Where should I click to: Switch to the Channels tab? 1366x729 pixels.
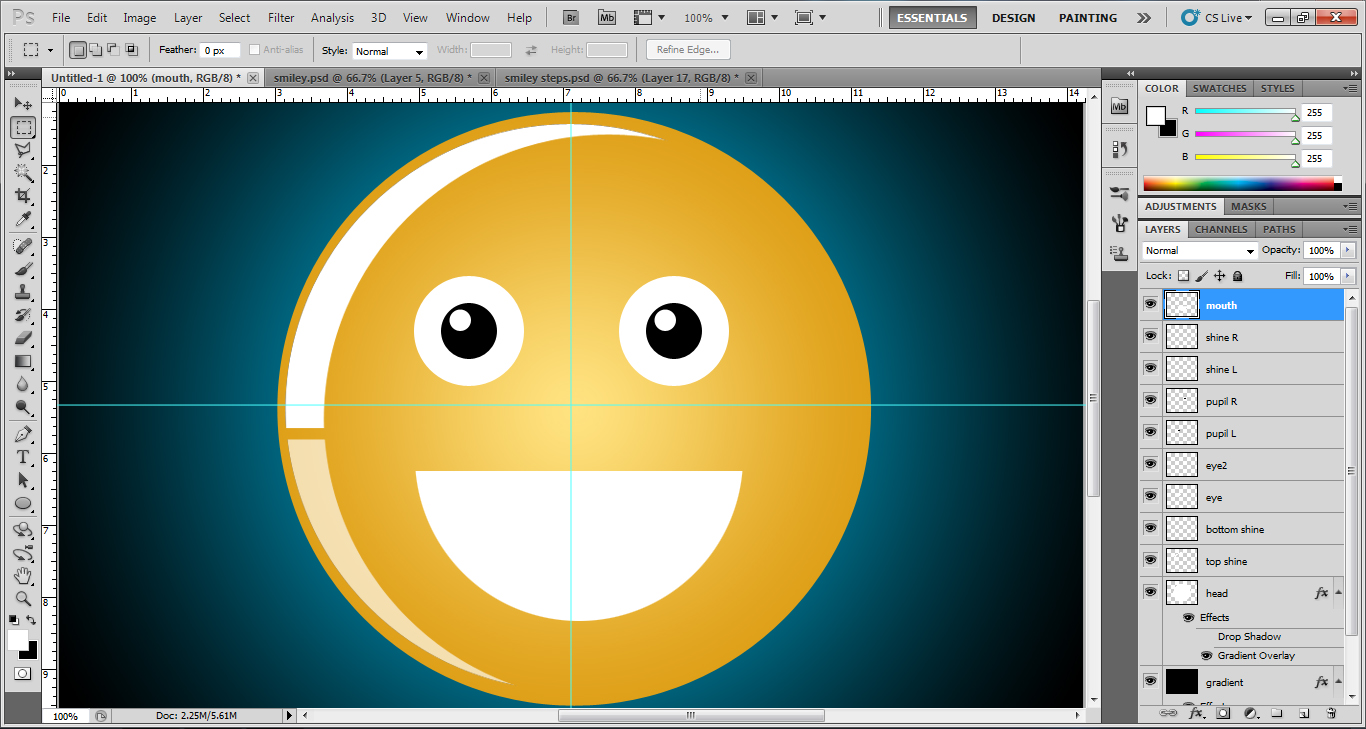point(1220,229)
